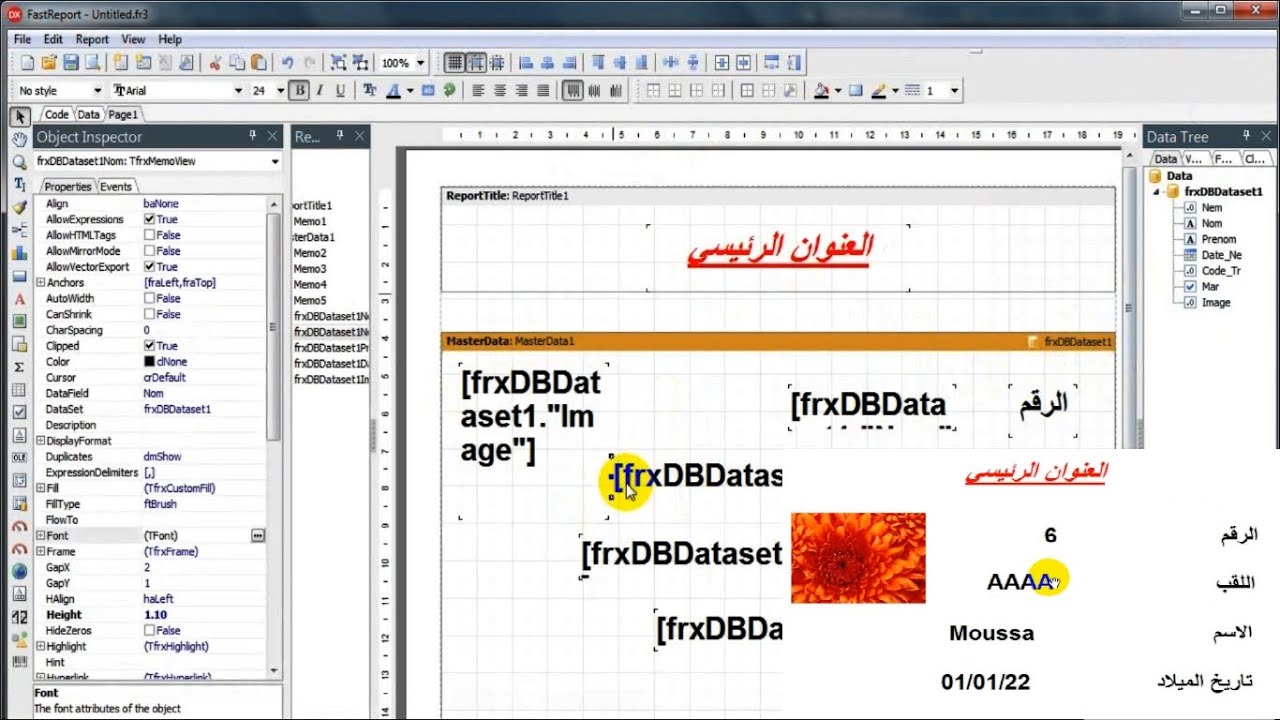1280x720 pixels.
Task: Toggle the Clipped checkbox
Action: [x=149, y=346]
